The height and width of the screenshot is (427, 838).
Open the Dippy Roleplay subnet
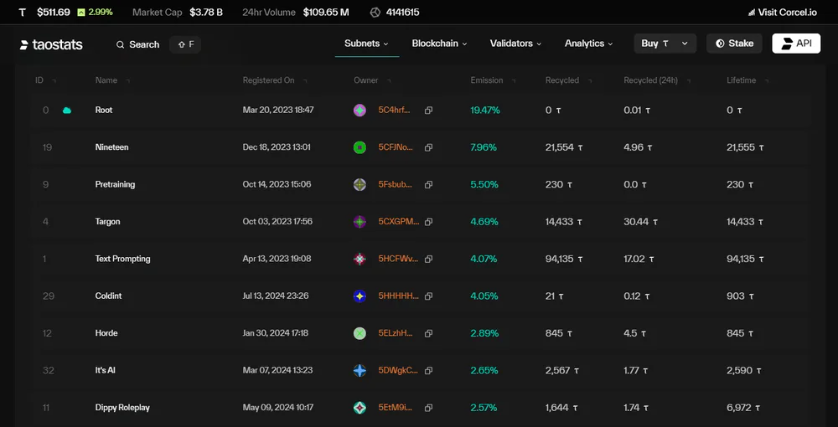click(122, 407)
